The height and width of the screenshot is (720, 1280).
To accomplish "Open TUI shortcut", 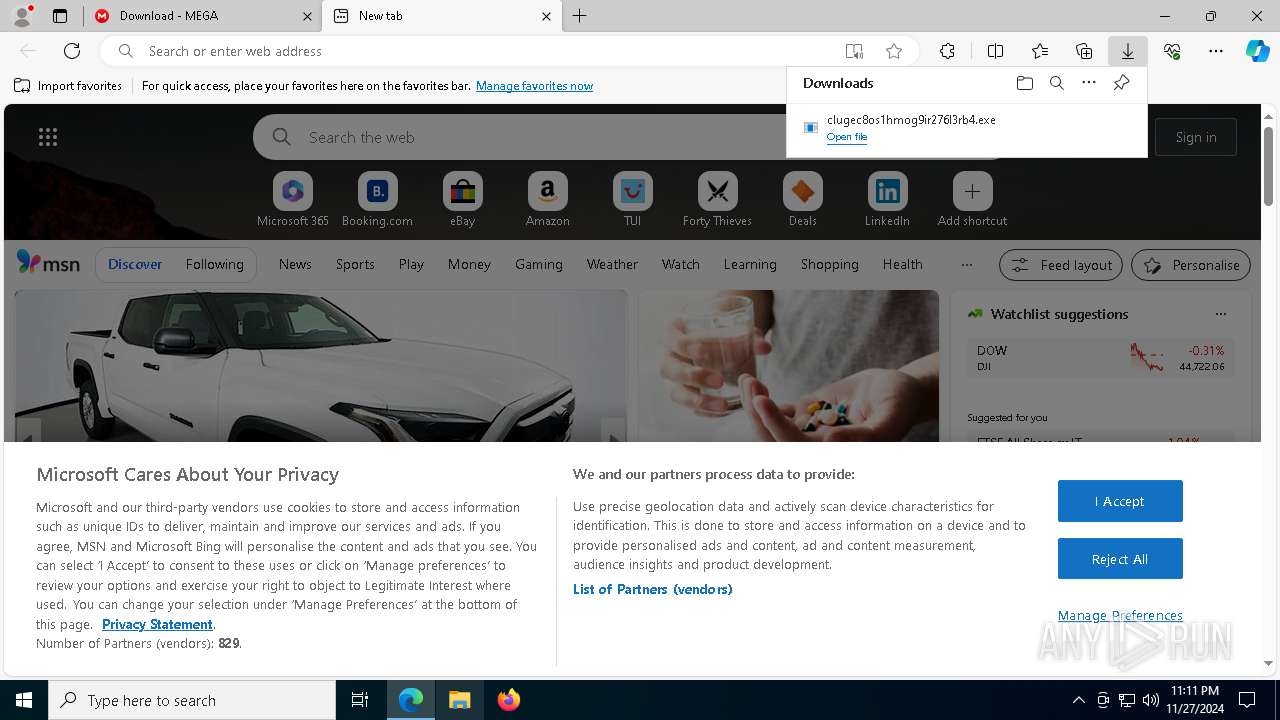I will pyautogui.click(x=632, y=200).
